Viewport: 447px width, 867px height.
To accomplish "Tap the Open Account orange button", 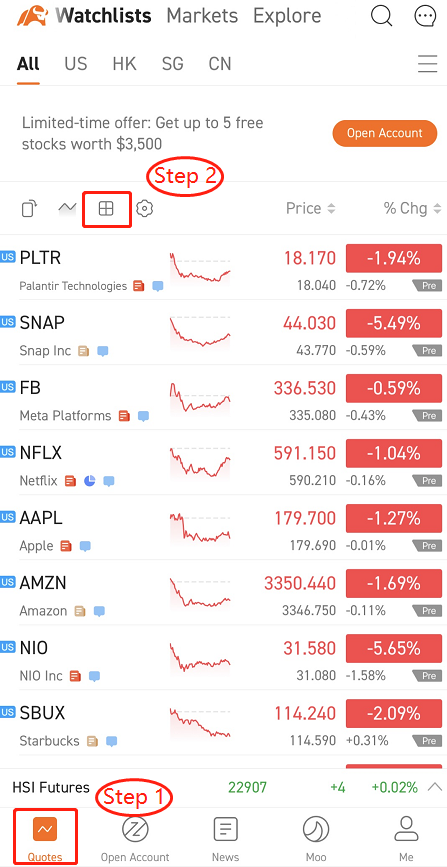I will point(384,133).
